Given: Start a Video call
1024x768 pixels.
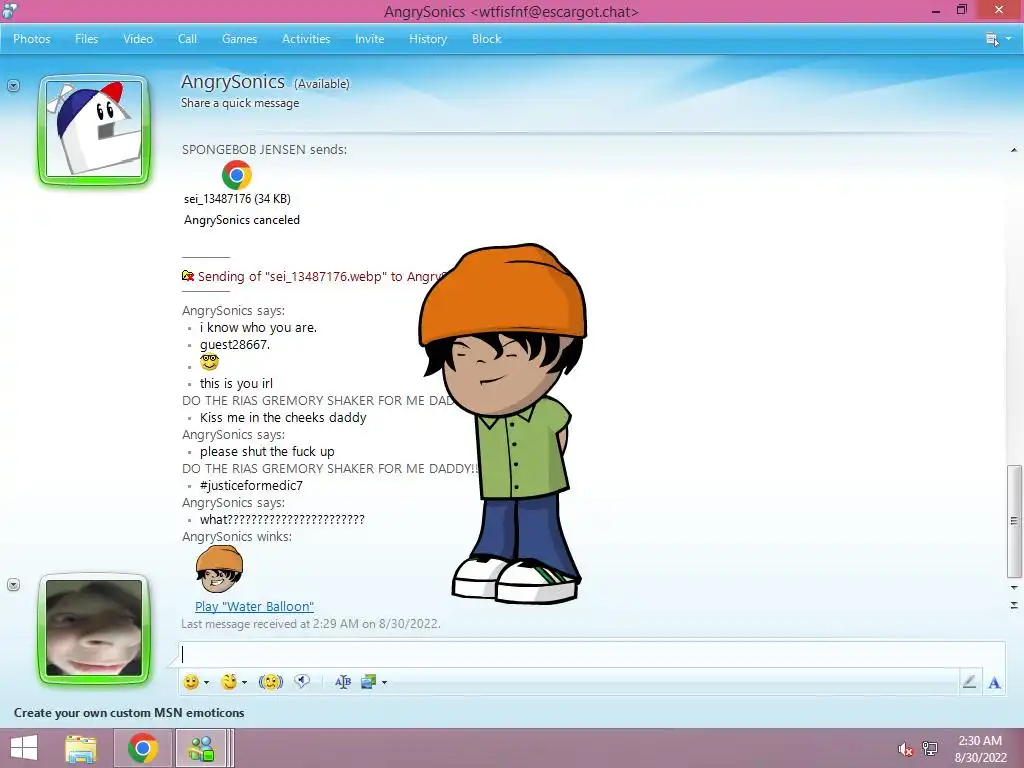Looking at the screenshot, I should coord(138,39).
